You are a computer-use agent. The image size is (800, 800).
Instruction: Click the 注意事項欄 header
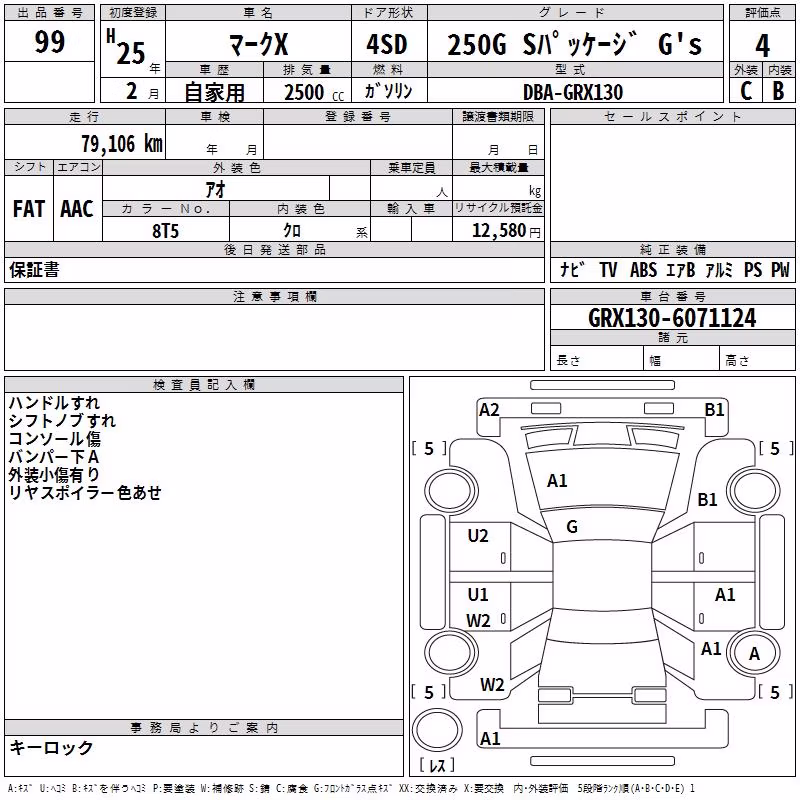click(x=274, y=296)
